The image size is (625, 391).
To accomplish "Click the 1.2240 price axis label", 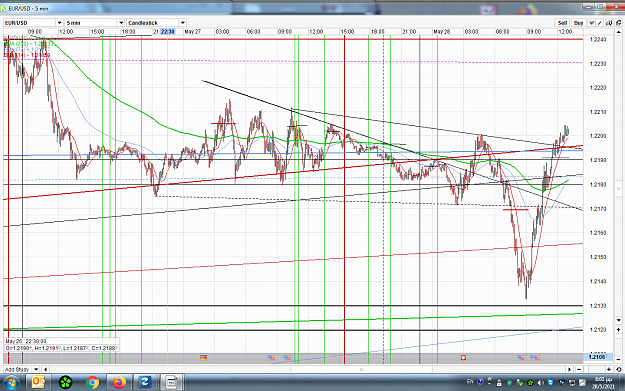I will [x=598, y=39].
